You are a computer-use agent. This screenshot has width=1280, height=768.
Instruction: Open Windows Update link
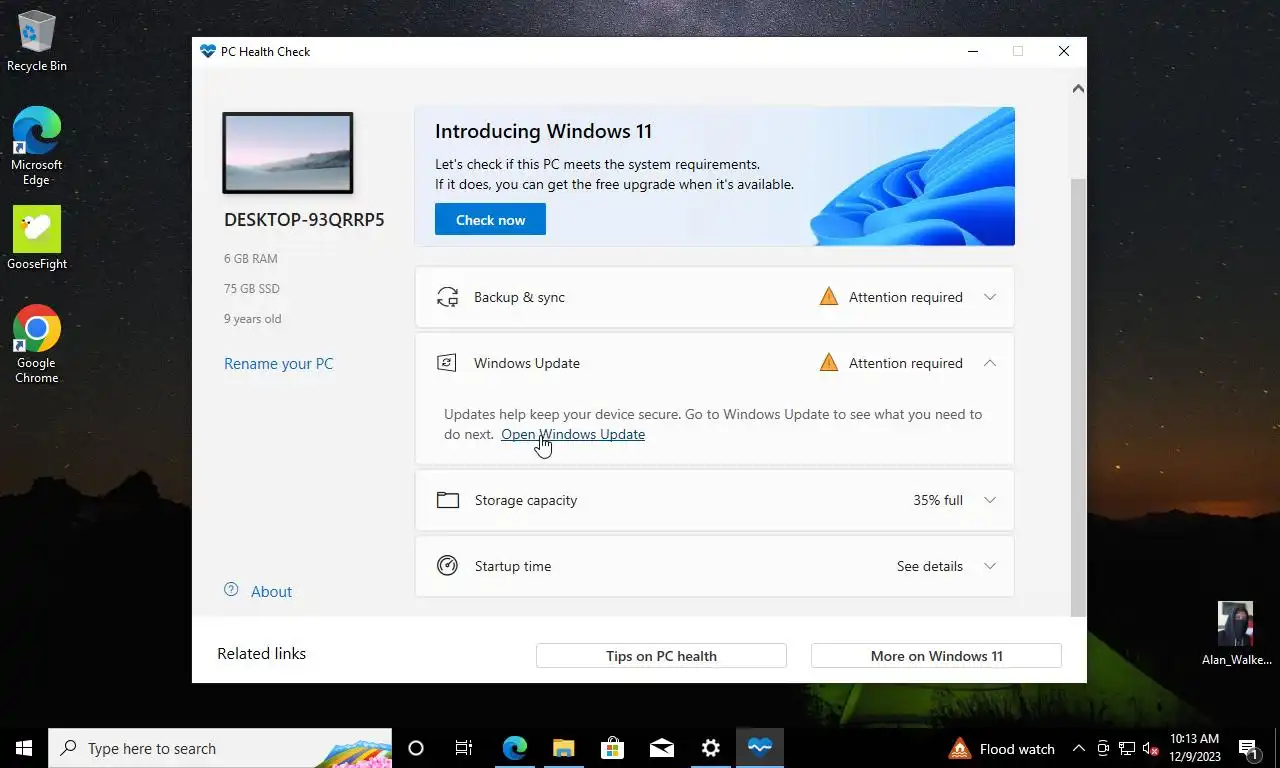pos(573,434)
